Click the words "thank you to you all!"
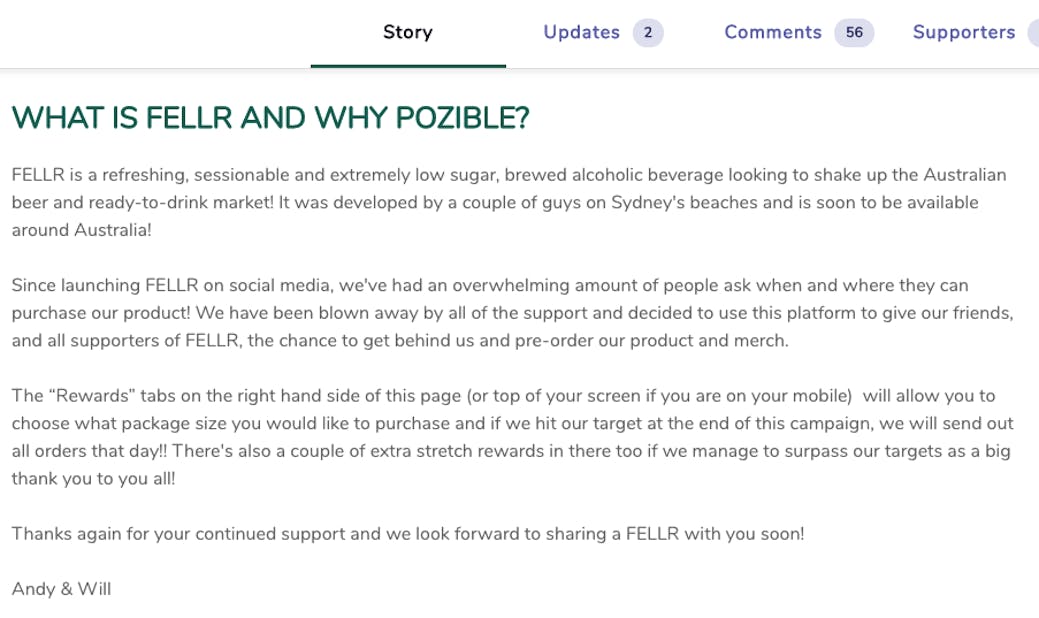 tap(93, 479)
